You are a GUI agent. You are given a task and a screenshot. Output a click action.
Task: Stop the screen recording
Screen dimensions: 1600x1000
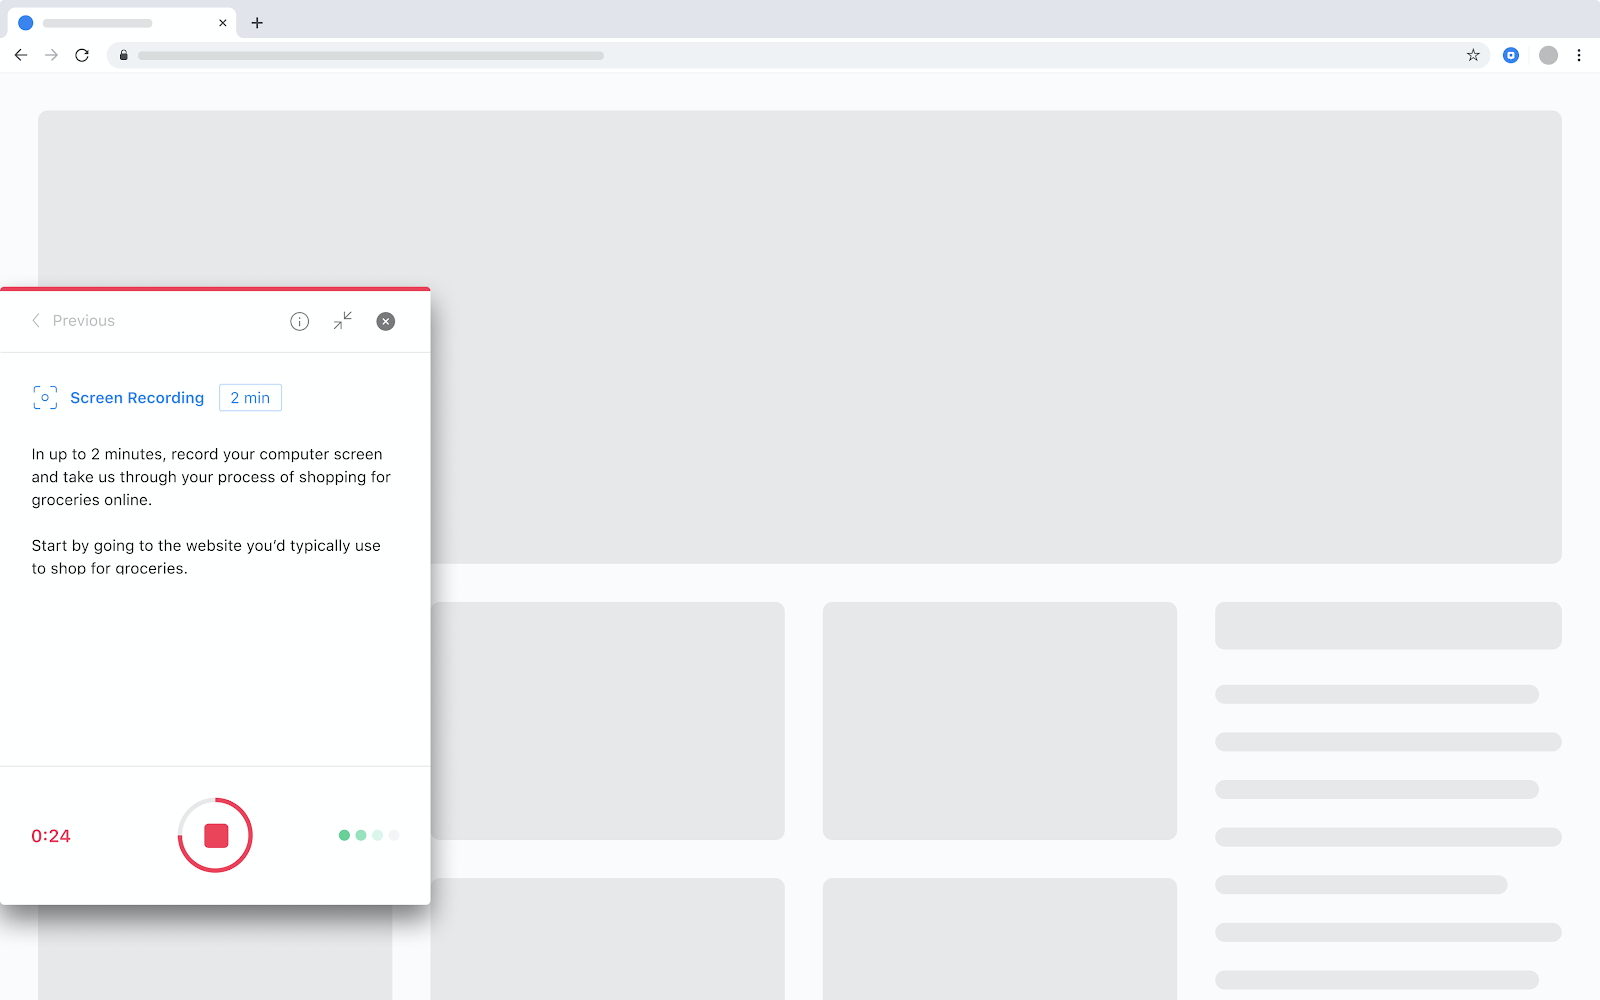click(215, 835)
